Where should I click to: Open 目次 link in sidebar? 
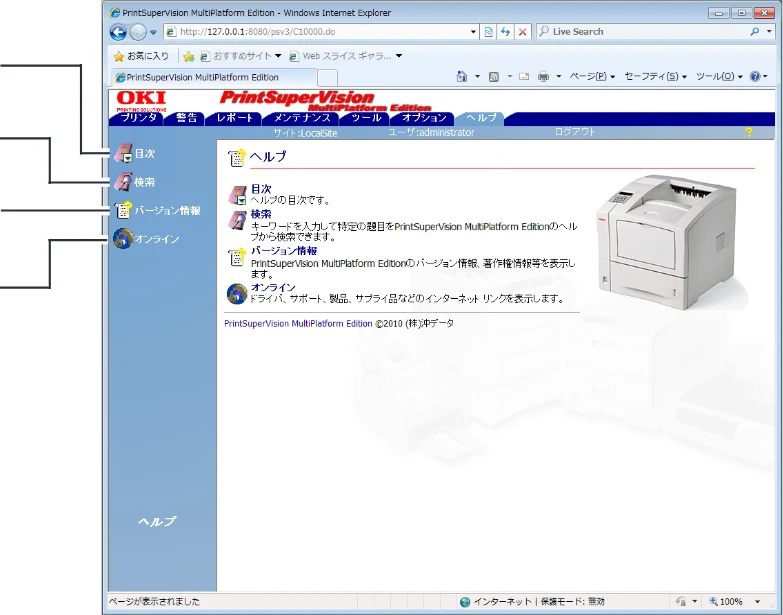click(145, 154)
